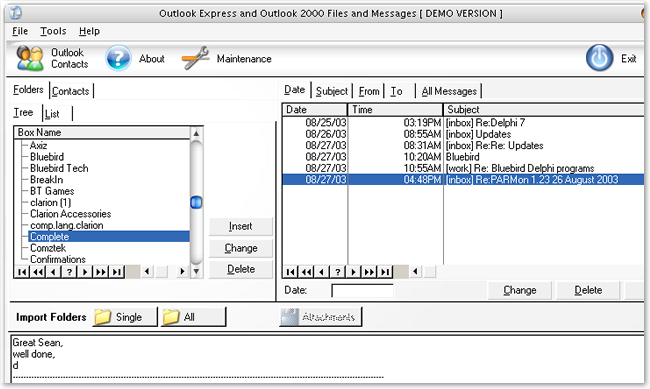
Task: Select the clarion (1) folder
Action: click(x=50, y=202)
